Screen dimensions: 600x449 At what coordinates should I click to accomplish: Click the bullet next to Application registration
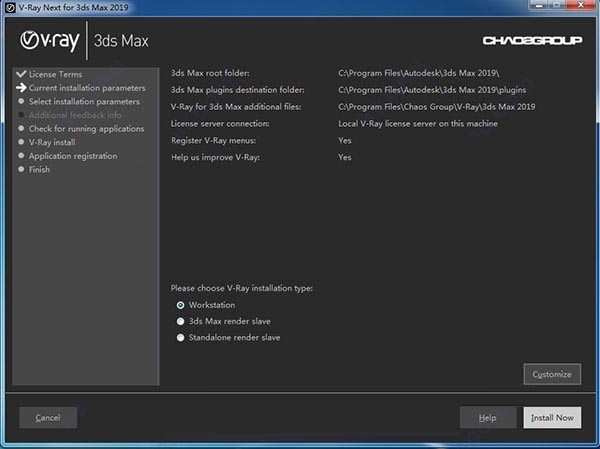[20, 156]
